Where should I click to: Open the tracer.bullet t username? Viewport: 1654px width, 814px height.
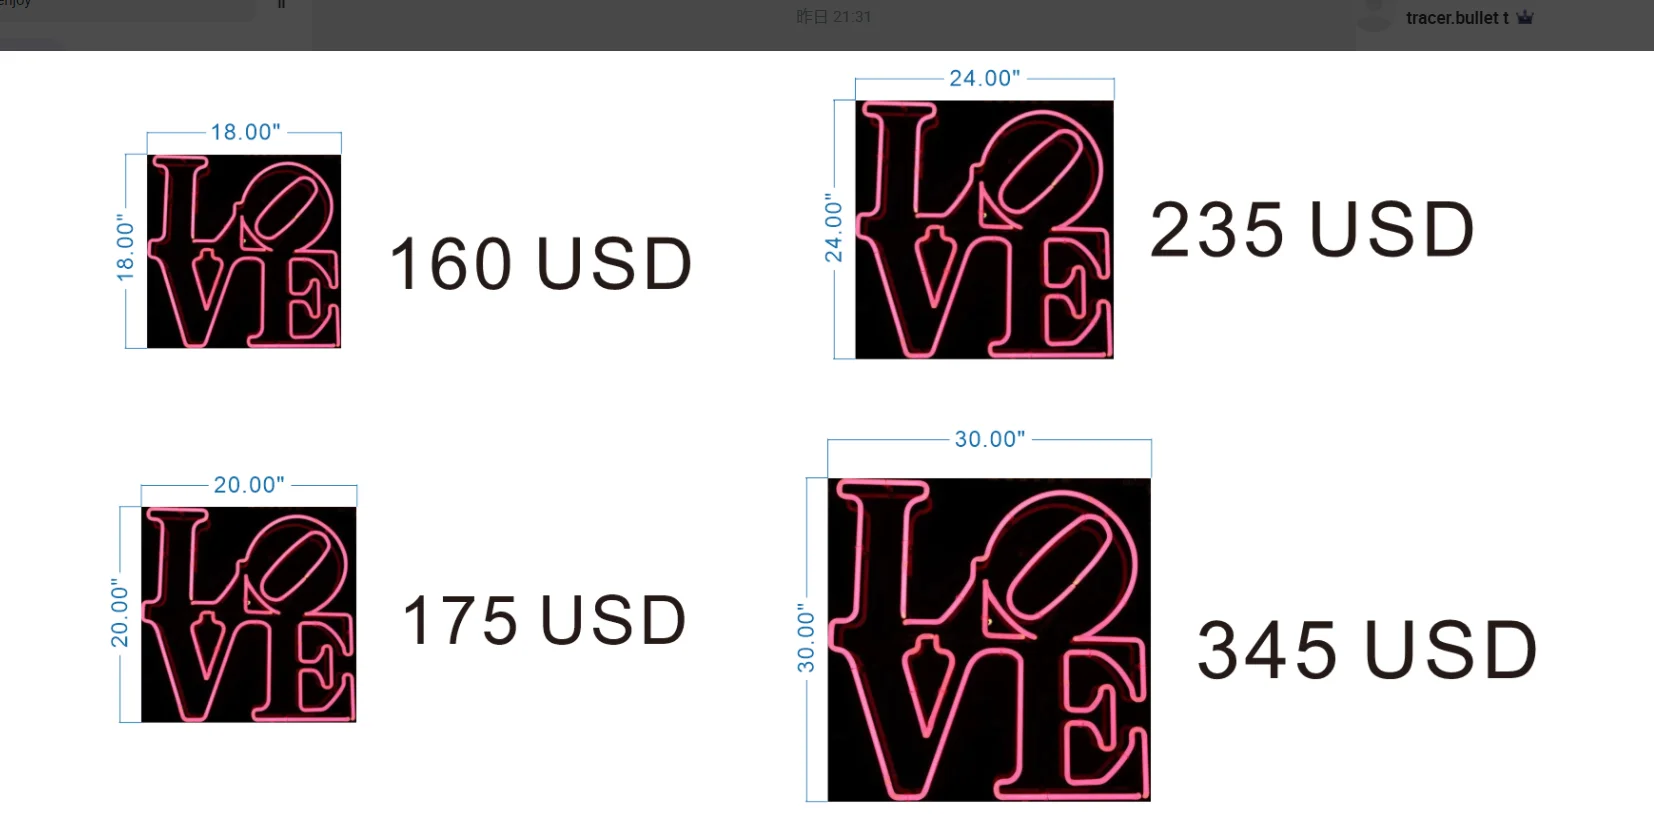pos(1457,18)
